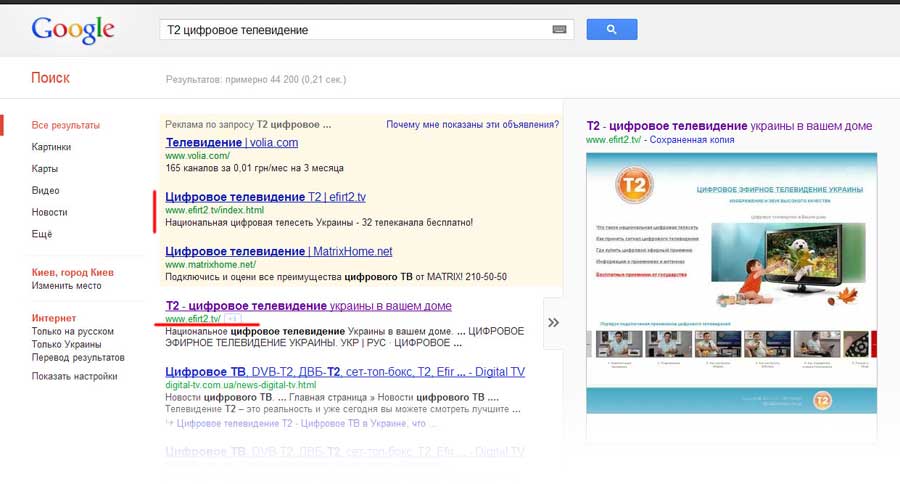Viewport: 900px width, 484px height.
Task: Click the "Поиск" heading
Action: [x=51, y=78]
